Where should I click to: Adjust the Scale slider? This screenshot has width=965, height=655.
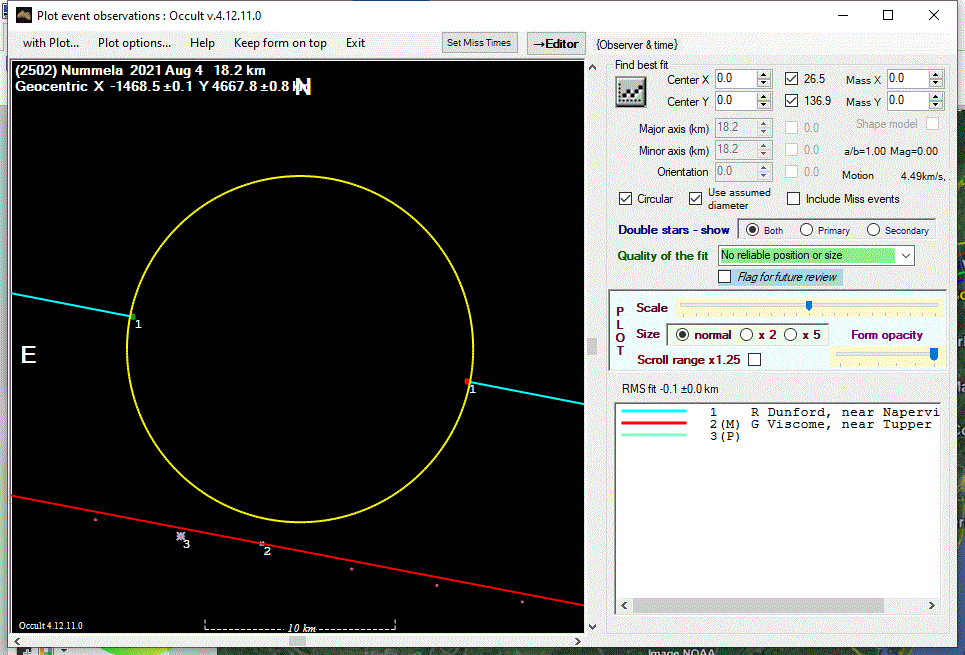point(808,306)
